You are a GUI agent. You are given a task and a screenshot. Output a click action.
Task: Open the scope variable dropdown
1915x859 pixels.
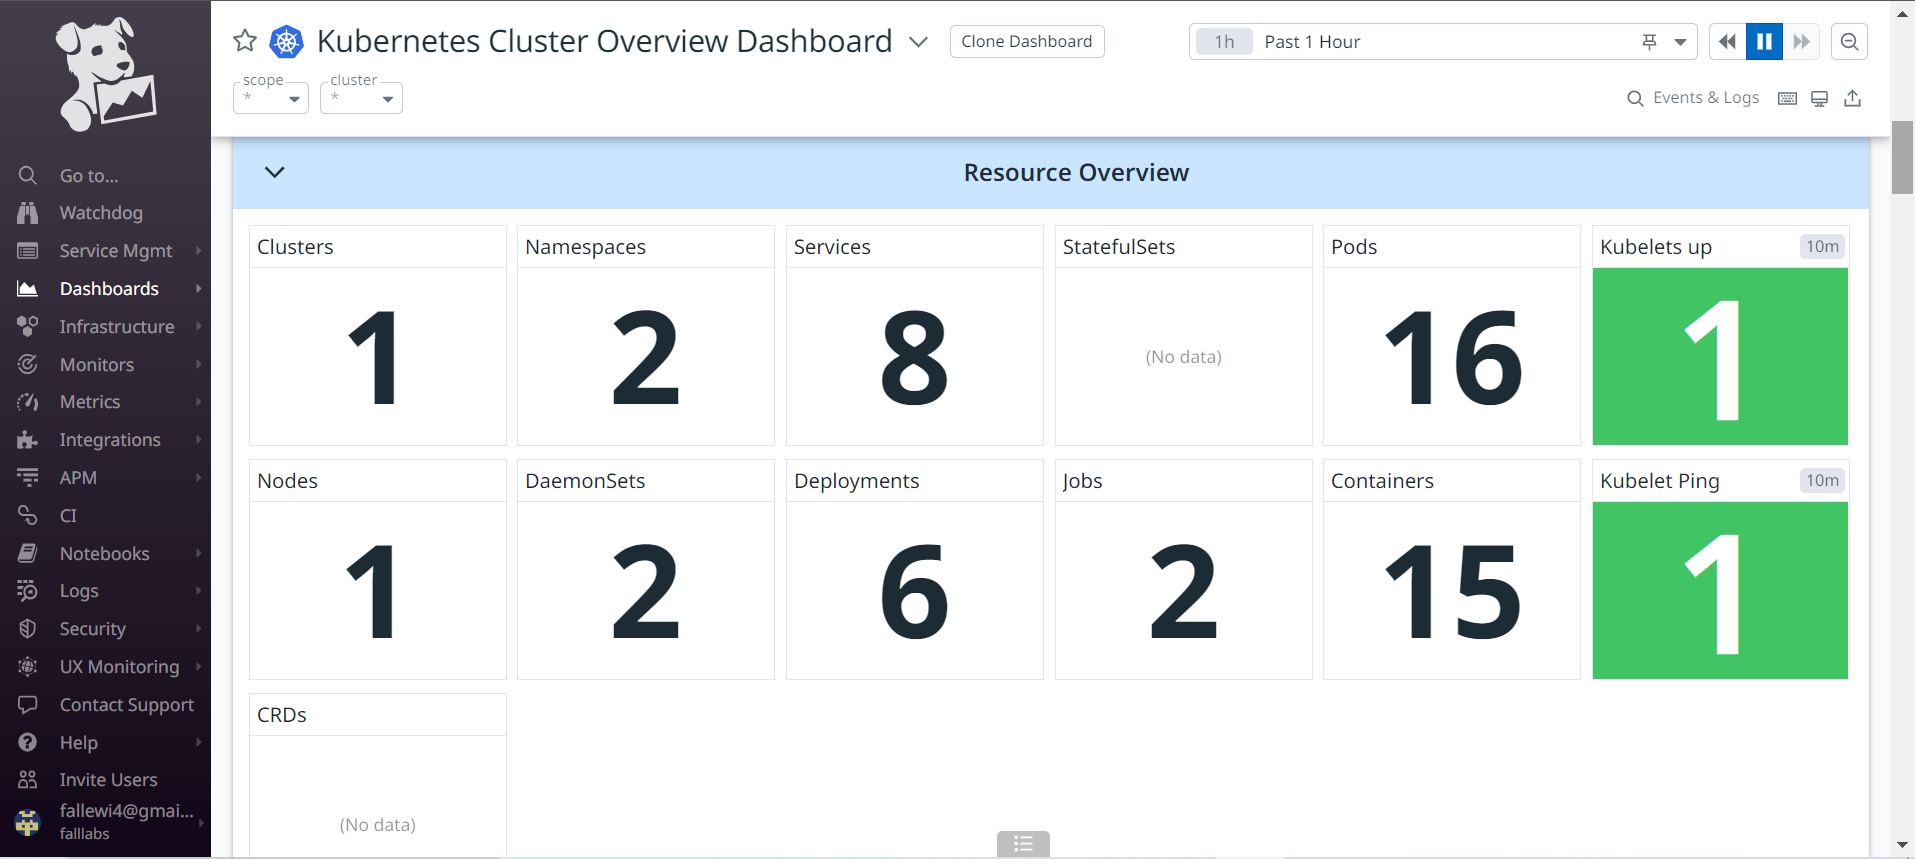click(x=271, y=98)
